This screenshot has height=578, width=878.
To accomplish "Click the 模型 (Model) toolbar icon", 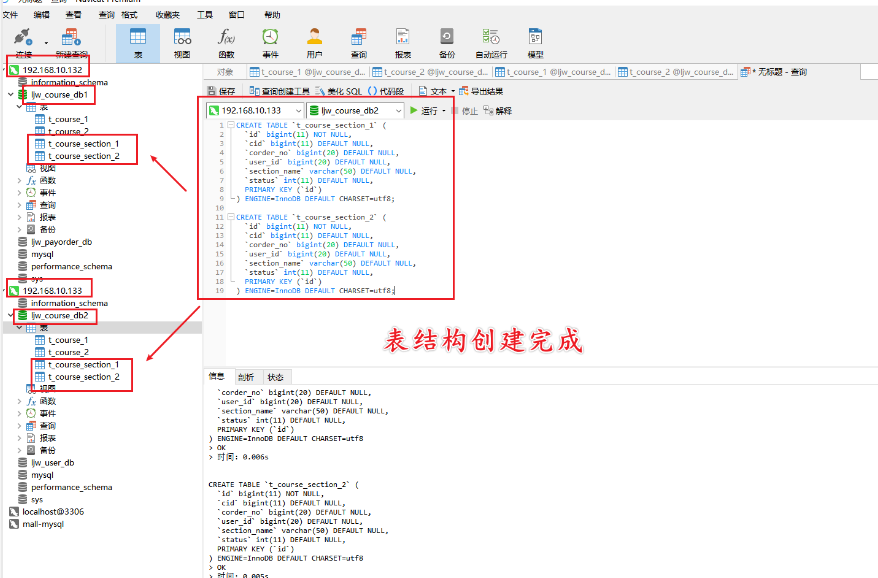I will tap(535, 37).
